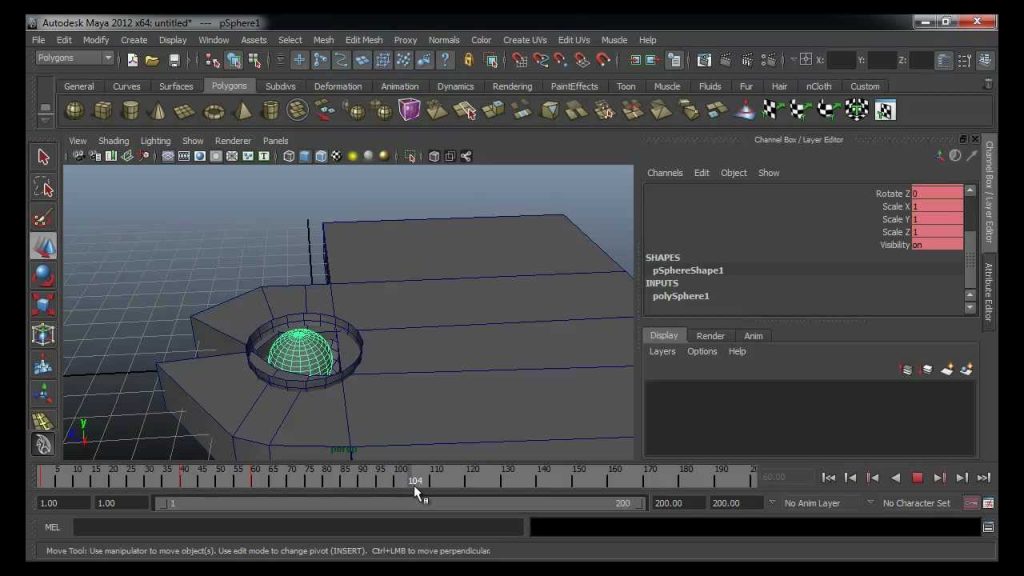Select the Lasso tool

pyautogui.click(x=43, y=188)
